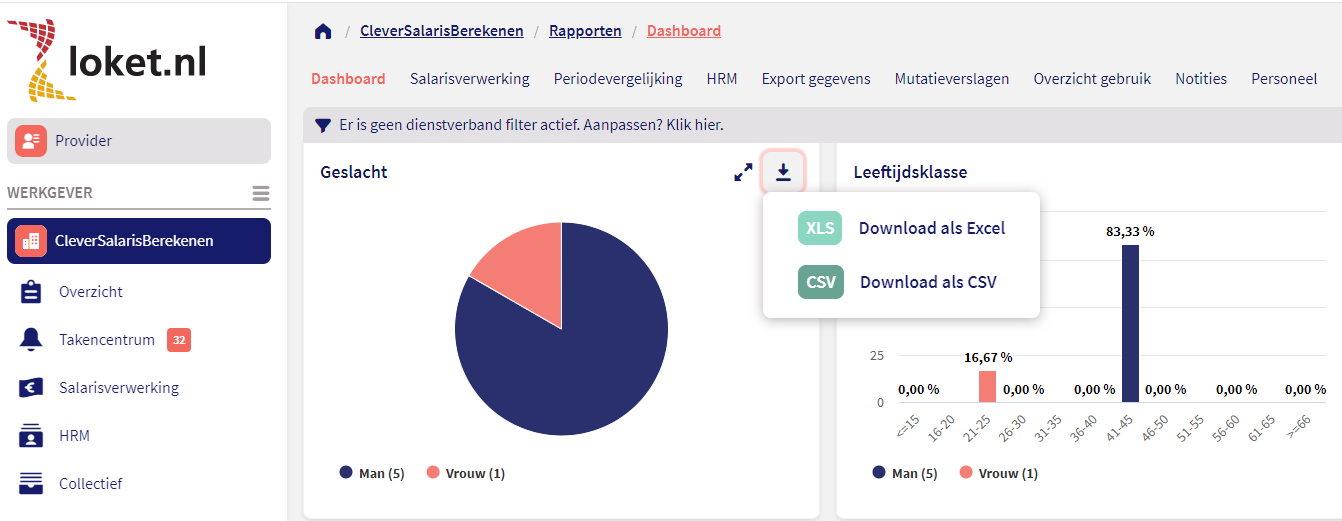Choose Download als CSV
This screenshot has height=521, width=1342.
(x=927, y=282)
